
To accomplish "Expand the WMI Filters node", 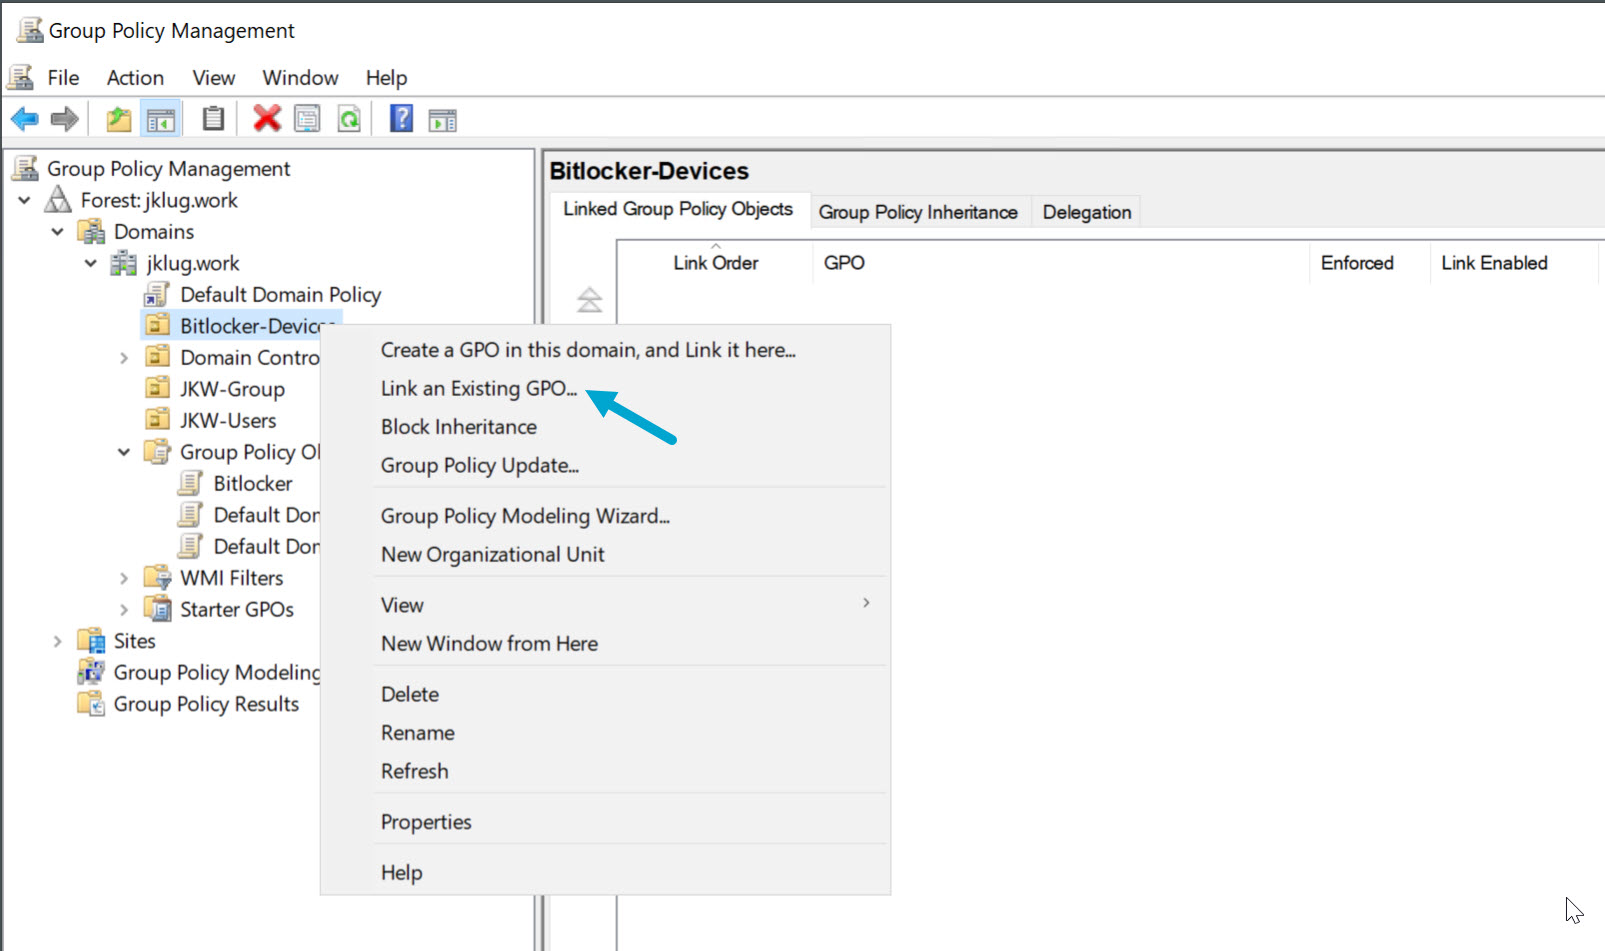I will (x=124, y=577).
